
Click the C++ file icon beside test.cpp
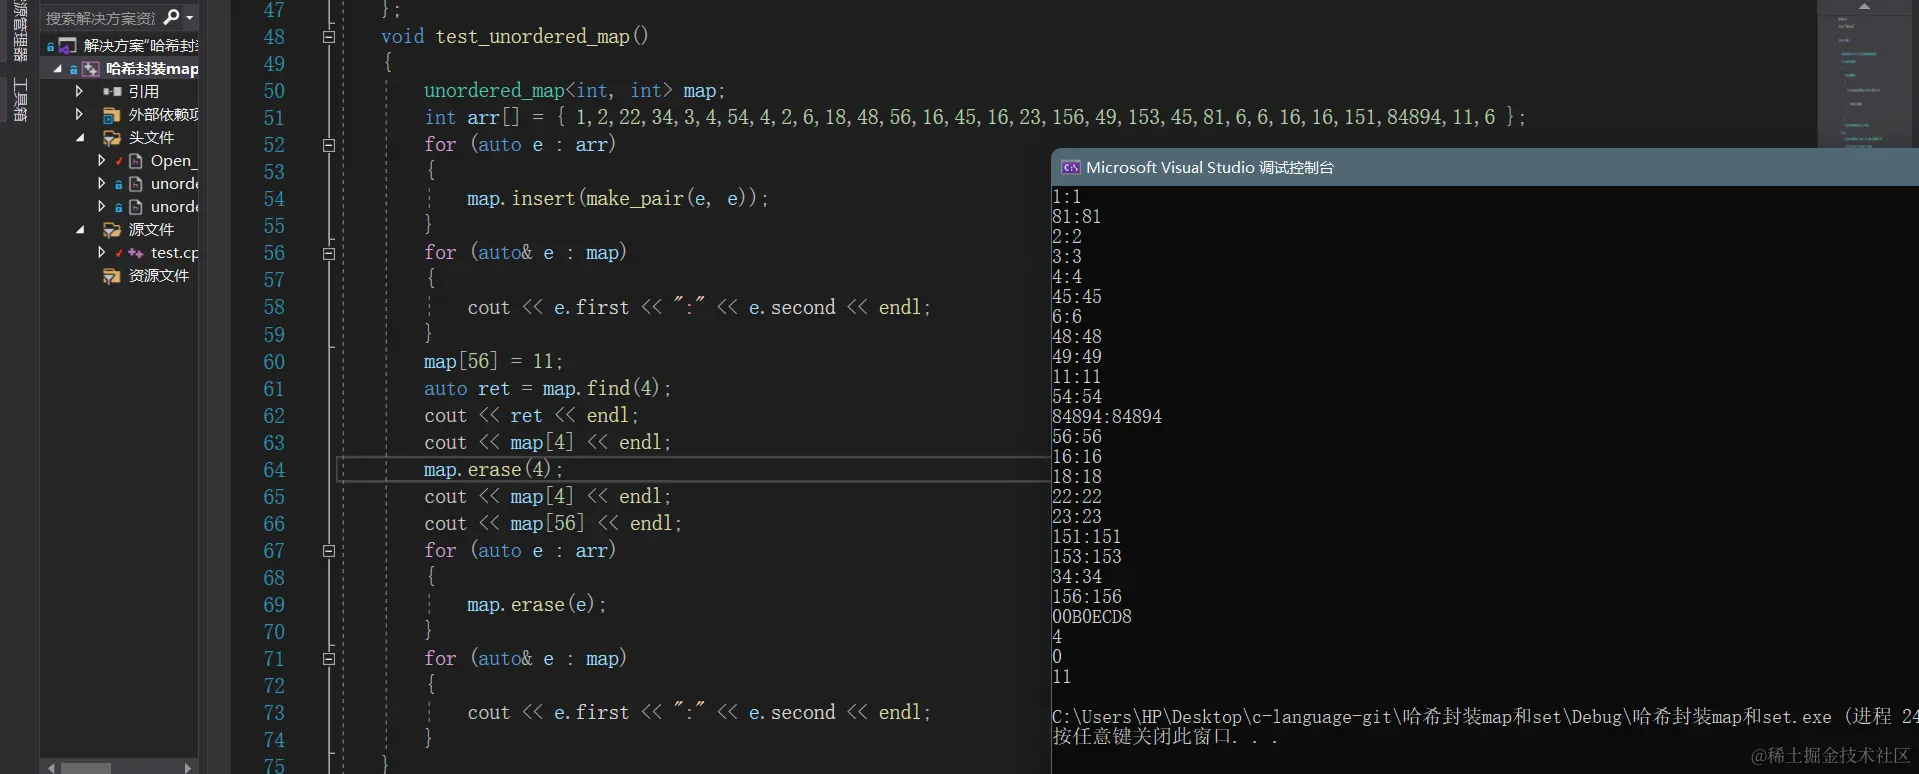(136, 253)
